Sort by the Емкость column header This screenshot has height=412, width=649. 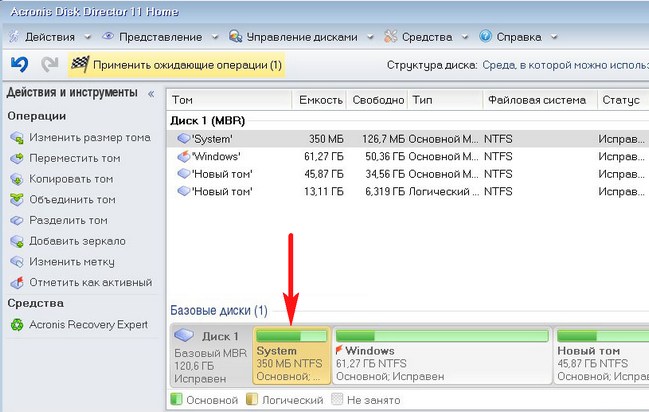tap(320, 100)
